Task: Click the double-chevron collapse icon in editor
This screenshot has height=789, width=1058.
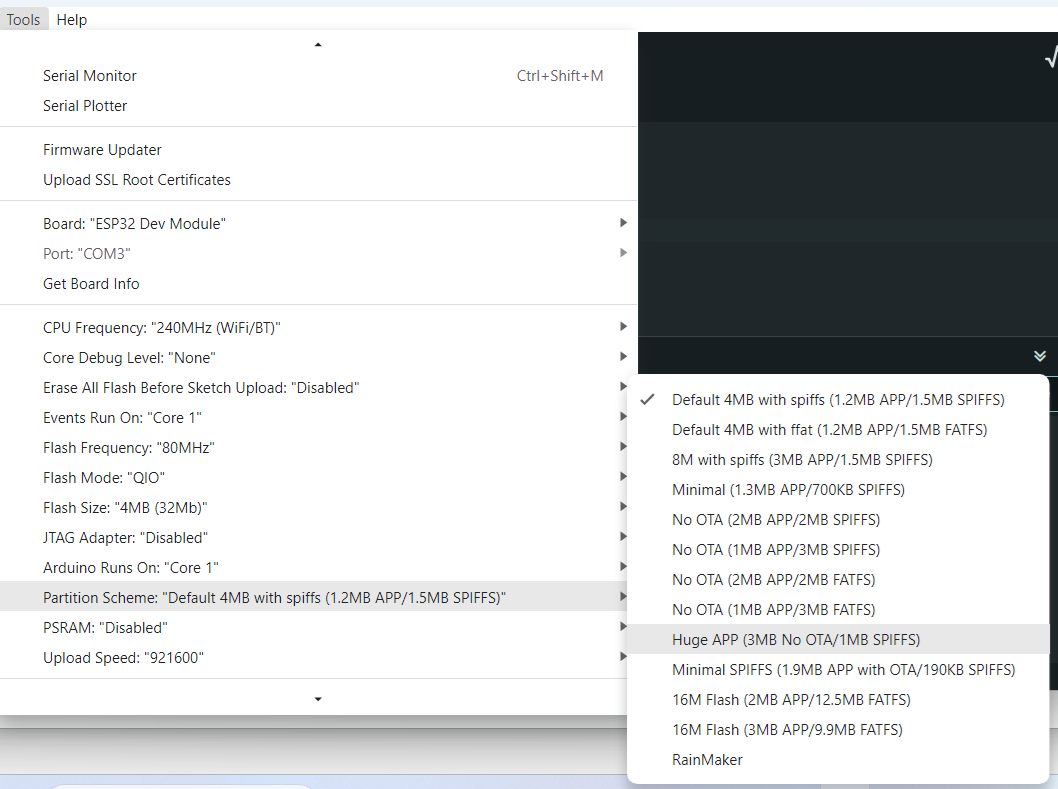Action: [1040, 356]
